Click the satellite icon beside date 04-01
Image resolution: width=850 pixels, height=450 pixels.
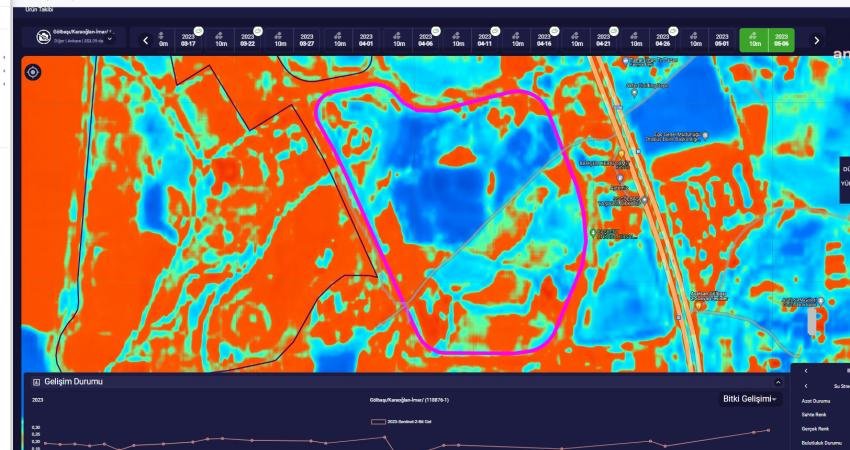(x=340, y=36)
